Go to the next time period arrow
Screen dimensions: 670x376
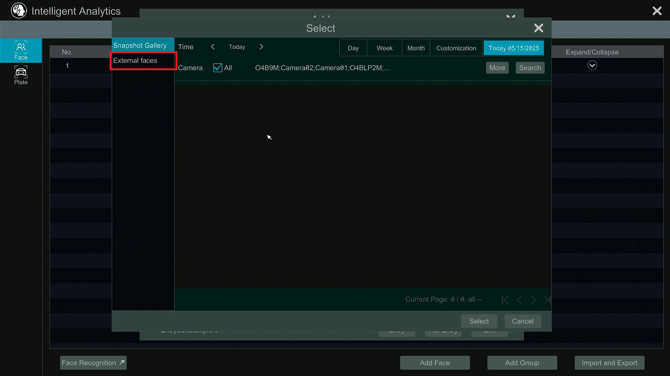pos(261,47)
